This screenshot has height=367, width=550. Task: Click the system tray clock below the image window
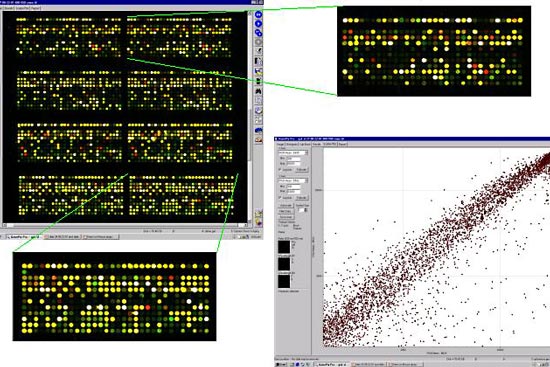point(256,237)
